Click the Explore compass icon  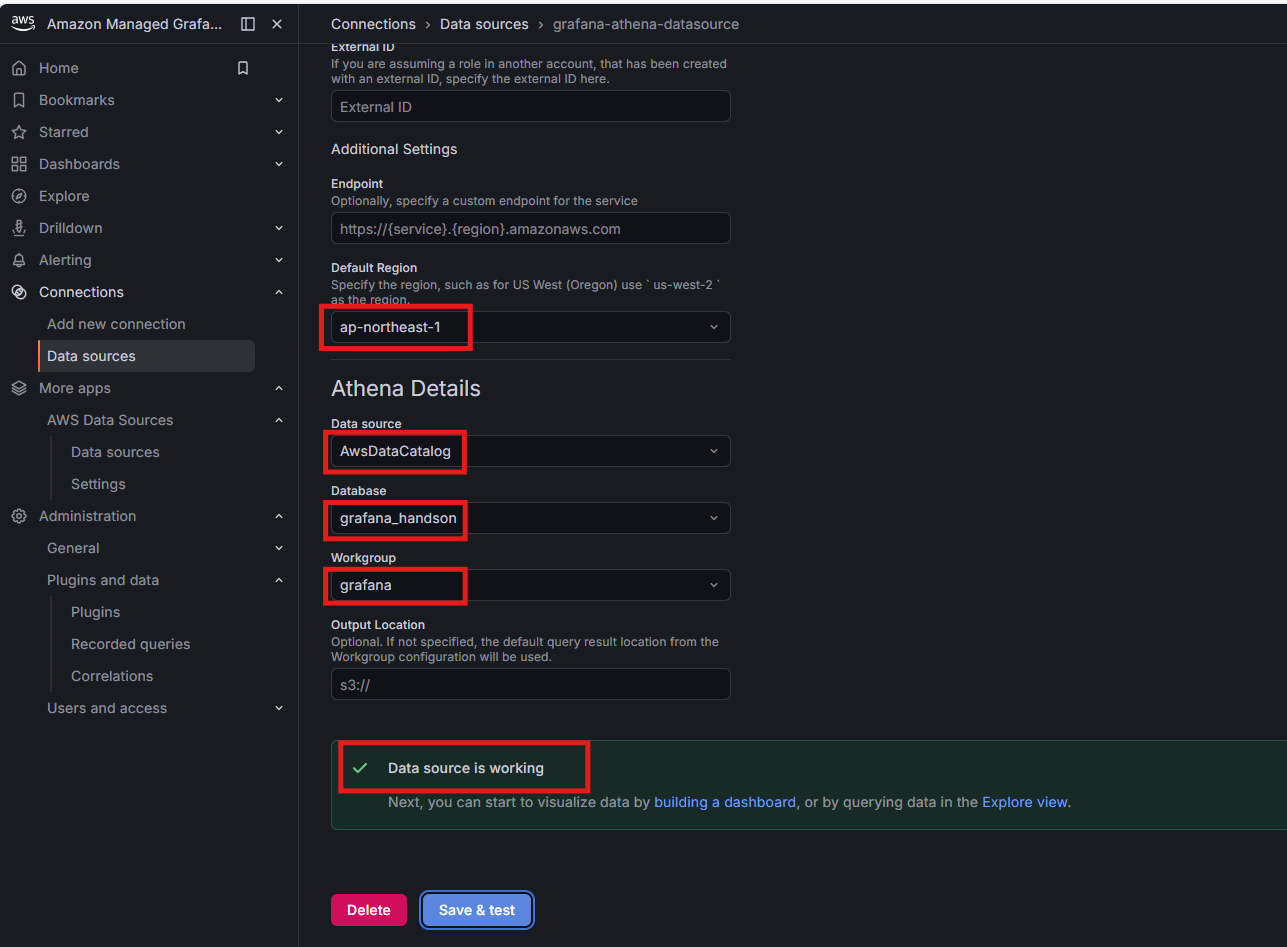(19, 196)
